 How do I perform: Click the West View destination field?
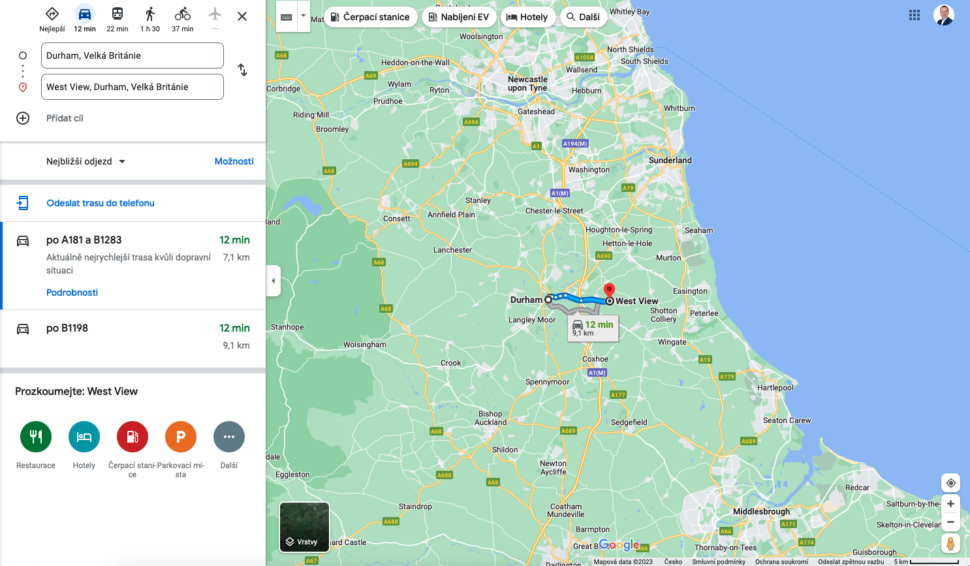pos(132,87)
